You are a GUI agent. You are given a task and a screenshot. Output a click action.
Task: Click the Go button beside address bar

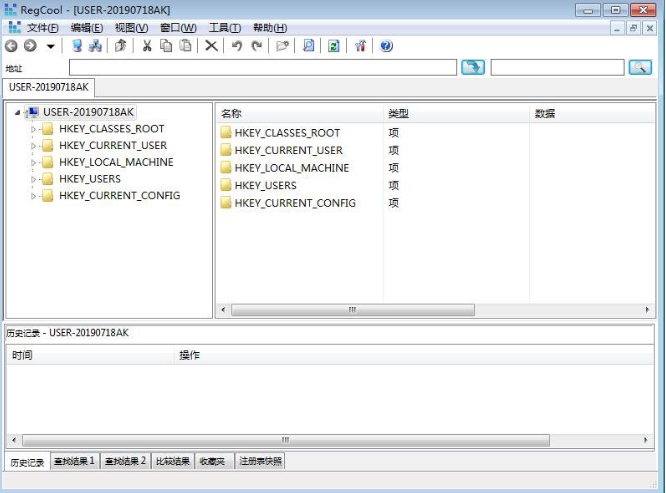tap(473, 68)
